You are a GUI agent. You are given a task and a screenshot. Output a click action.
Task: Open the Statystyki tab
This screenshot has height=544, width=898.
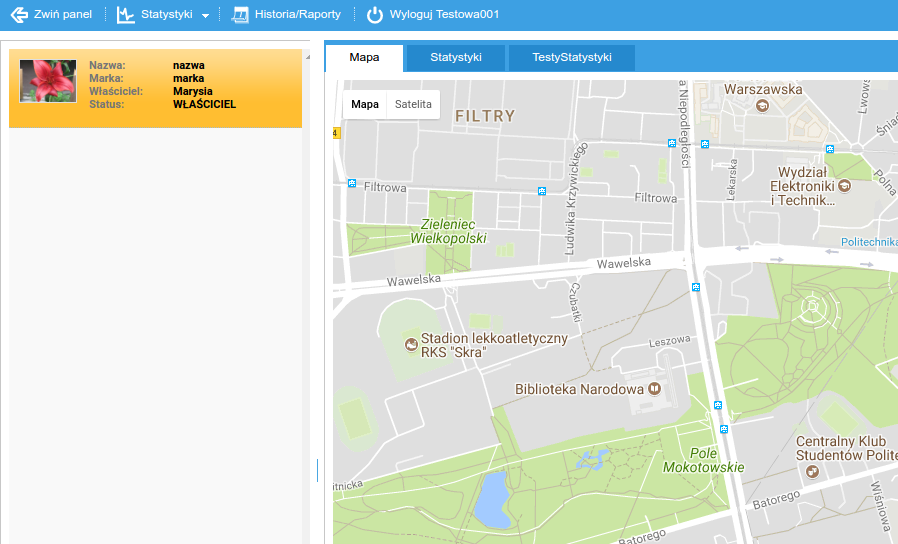pos(456,58)
